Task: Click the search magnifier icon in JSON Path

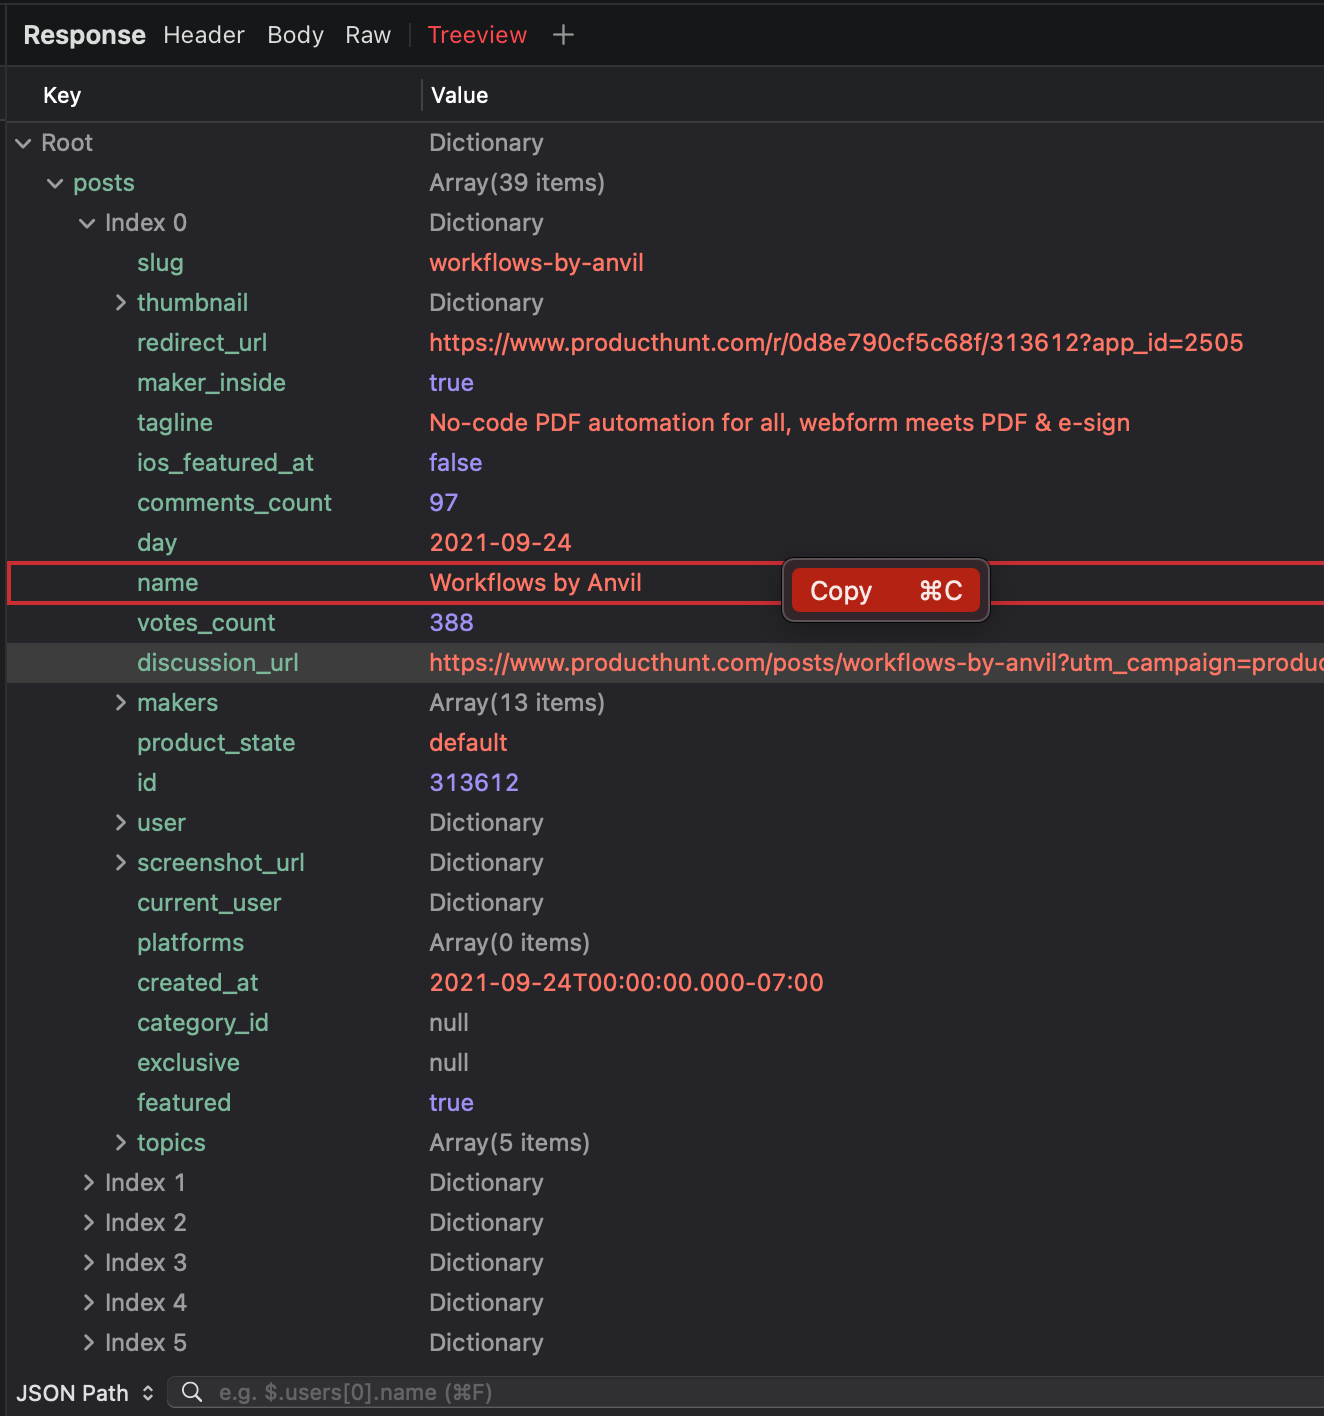Action: [x=192, y=1392]
